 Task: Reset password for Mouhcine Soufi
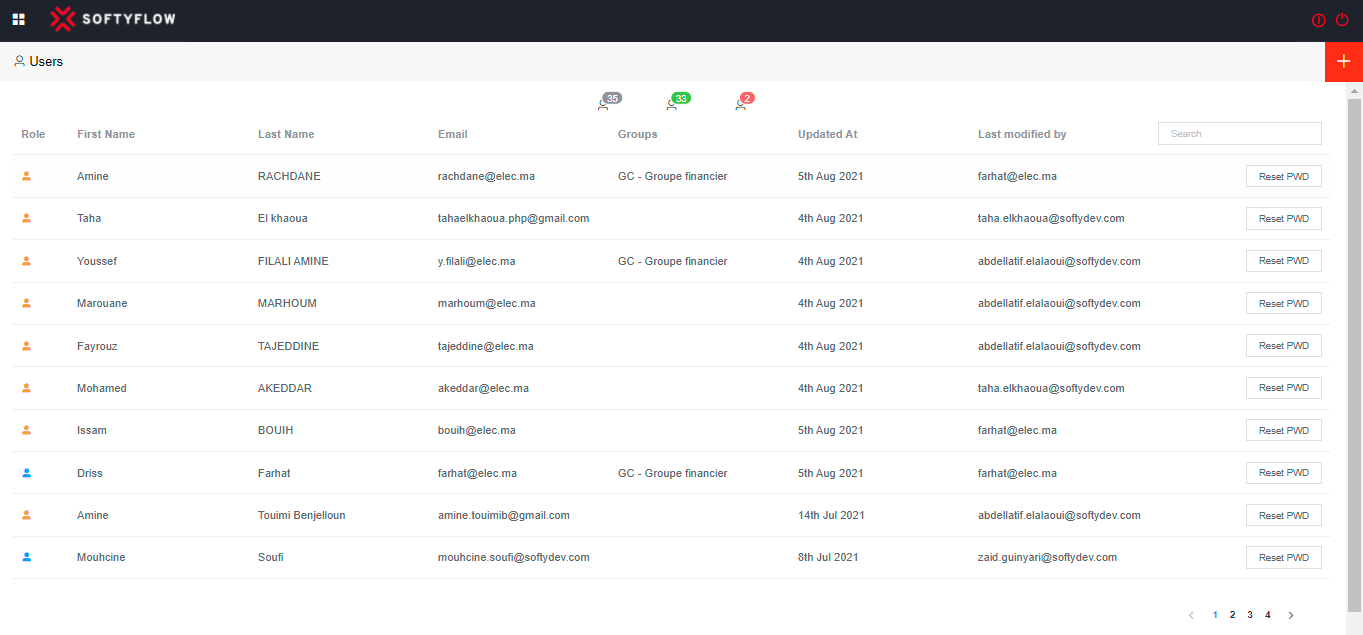(1284, 557)
